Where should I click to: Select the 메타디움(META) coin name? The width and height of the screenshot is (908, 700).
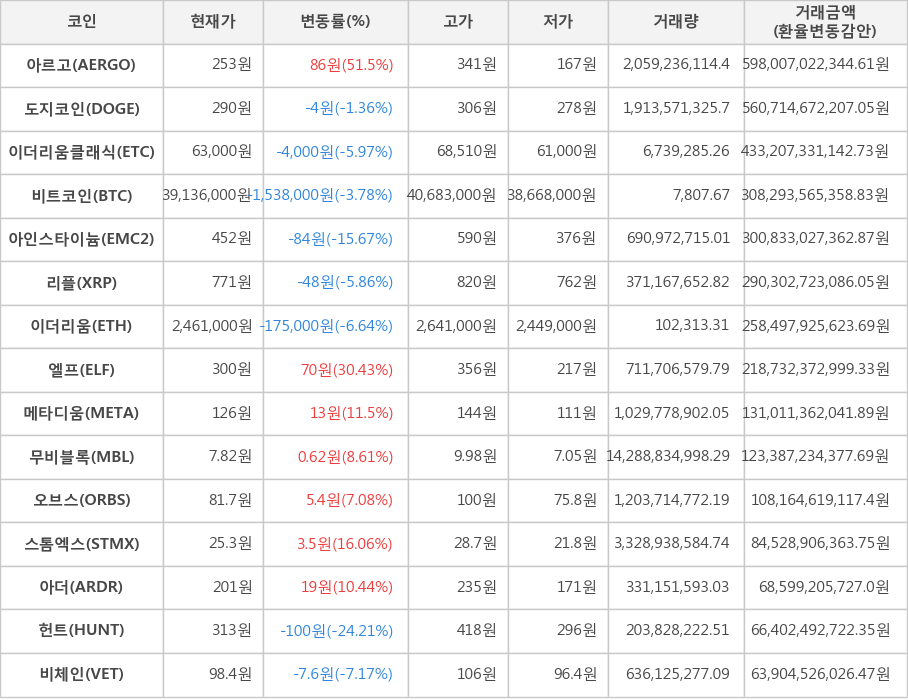[81, 413]
